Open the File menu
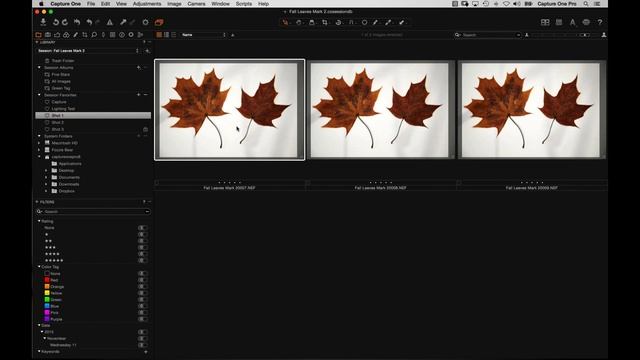640x360 pixels. point(91,4)
